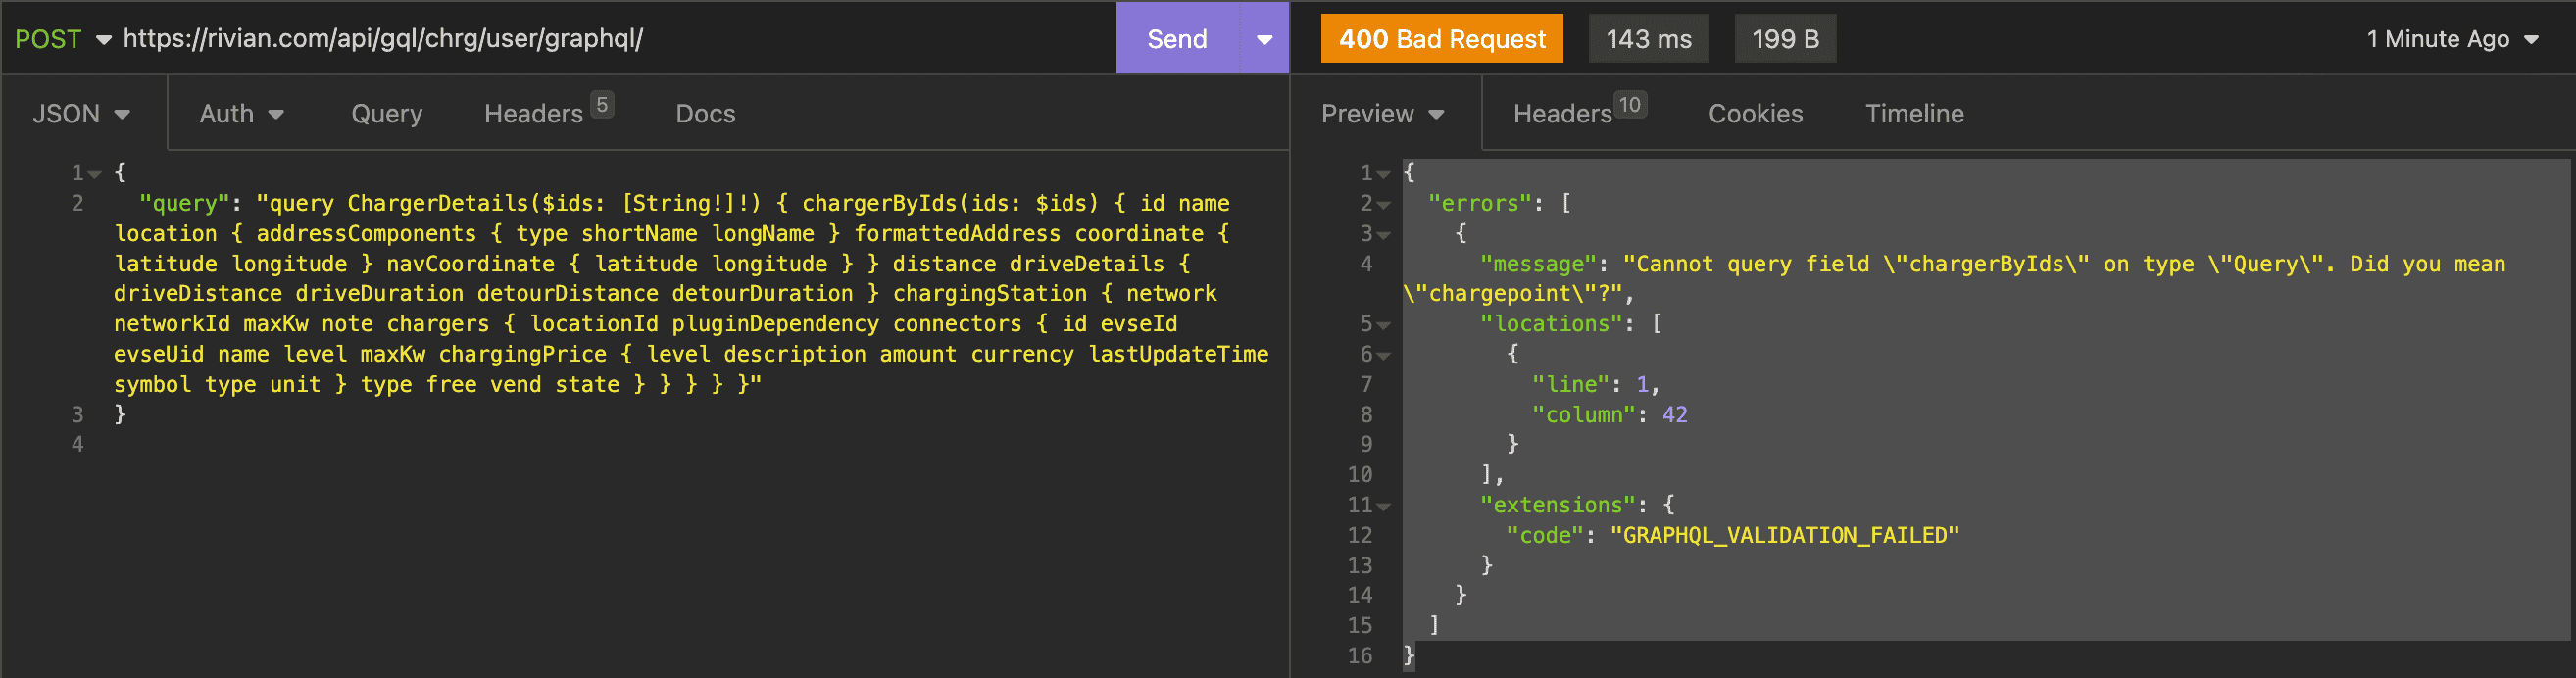Viewport: 2576px width, 678px height.
Task: Click the 400 Bad Request status badge
Action: tap(1441, 39)
